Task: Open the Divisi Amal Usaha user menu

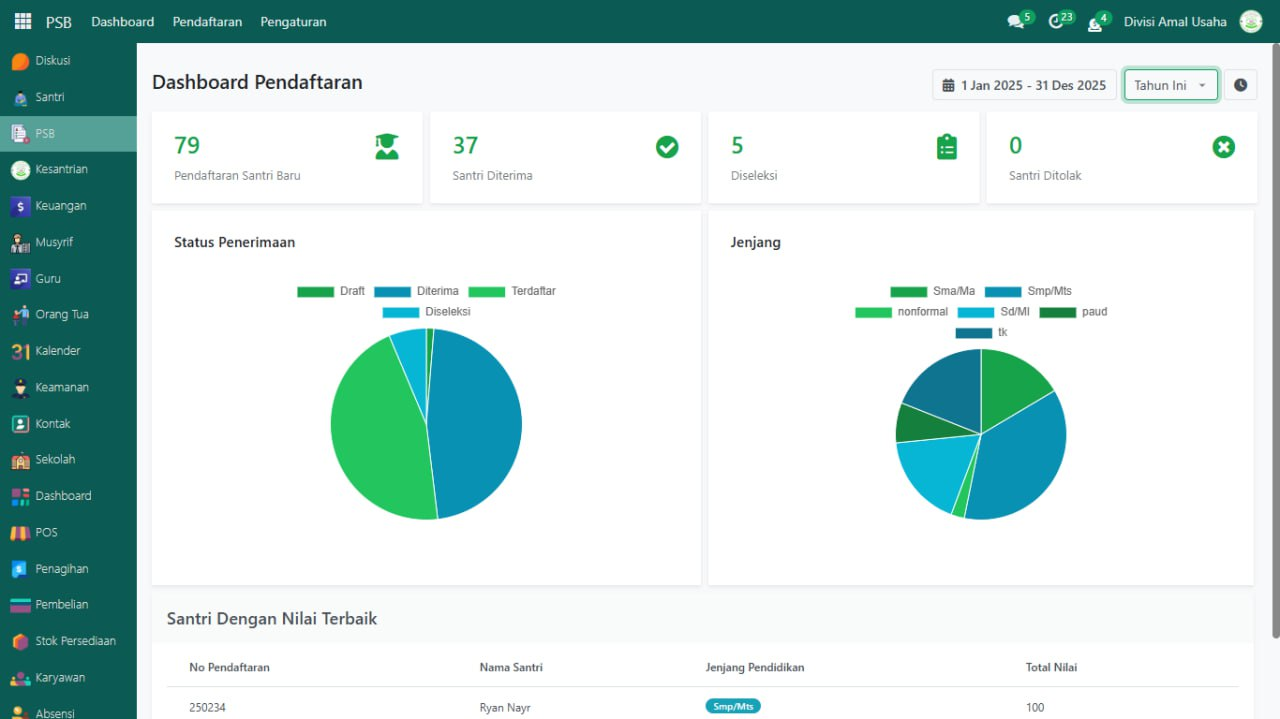Action: (1175, 22)
